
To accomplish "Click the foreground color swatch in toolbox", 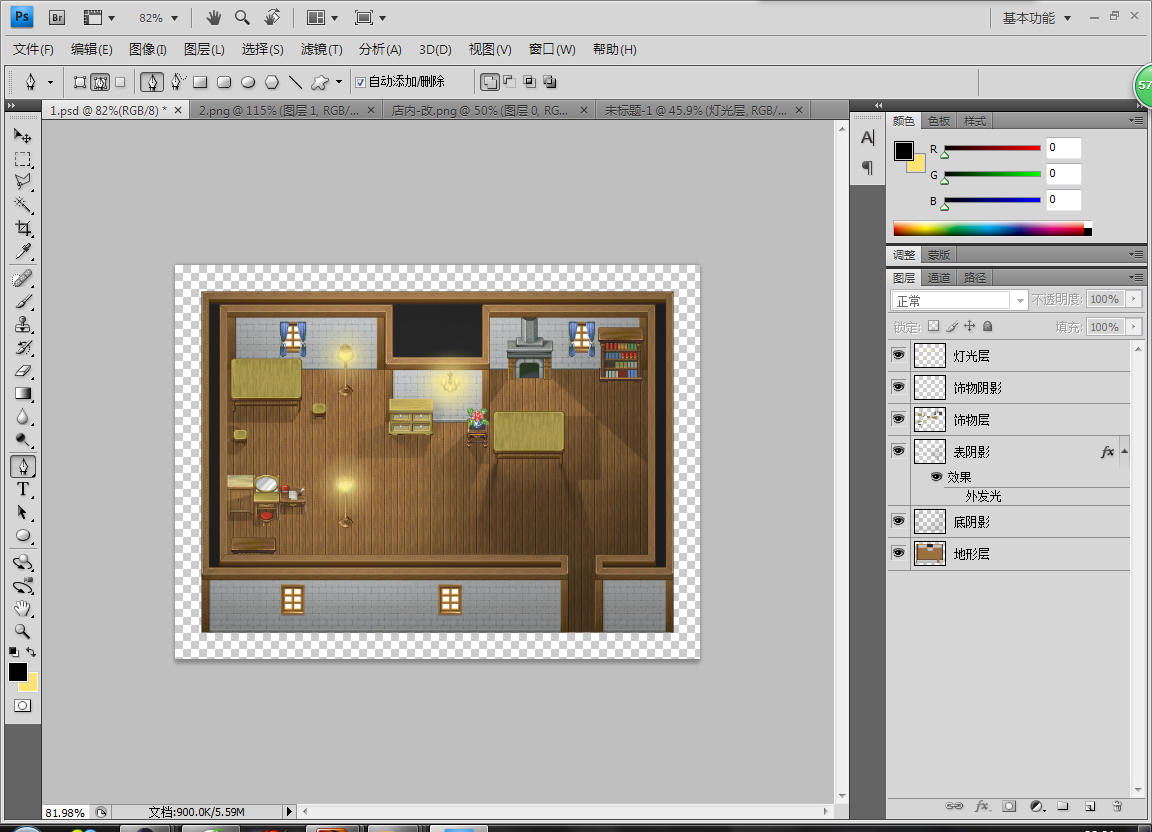I will pos(18,672).
